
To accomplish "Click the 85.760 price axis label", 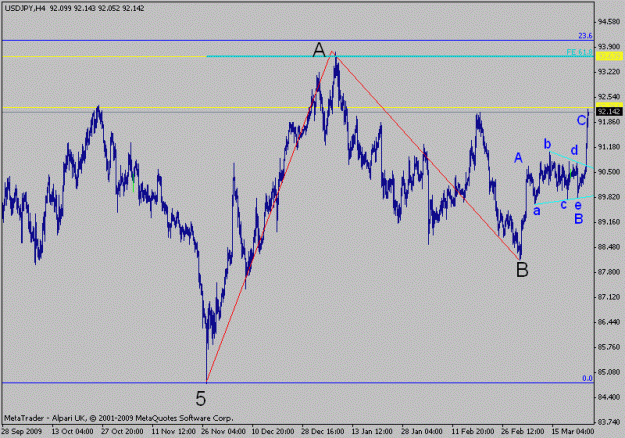I will coord(609,347).
